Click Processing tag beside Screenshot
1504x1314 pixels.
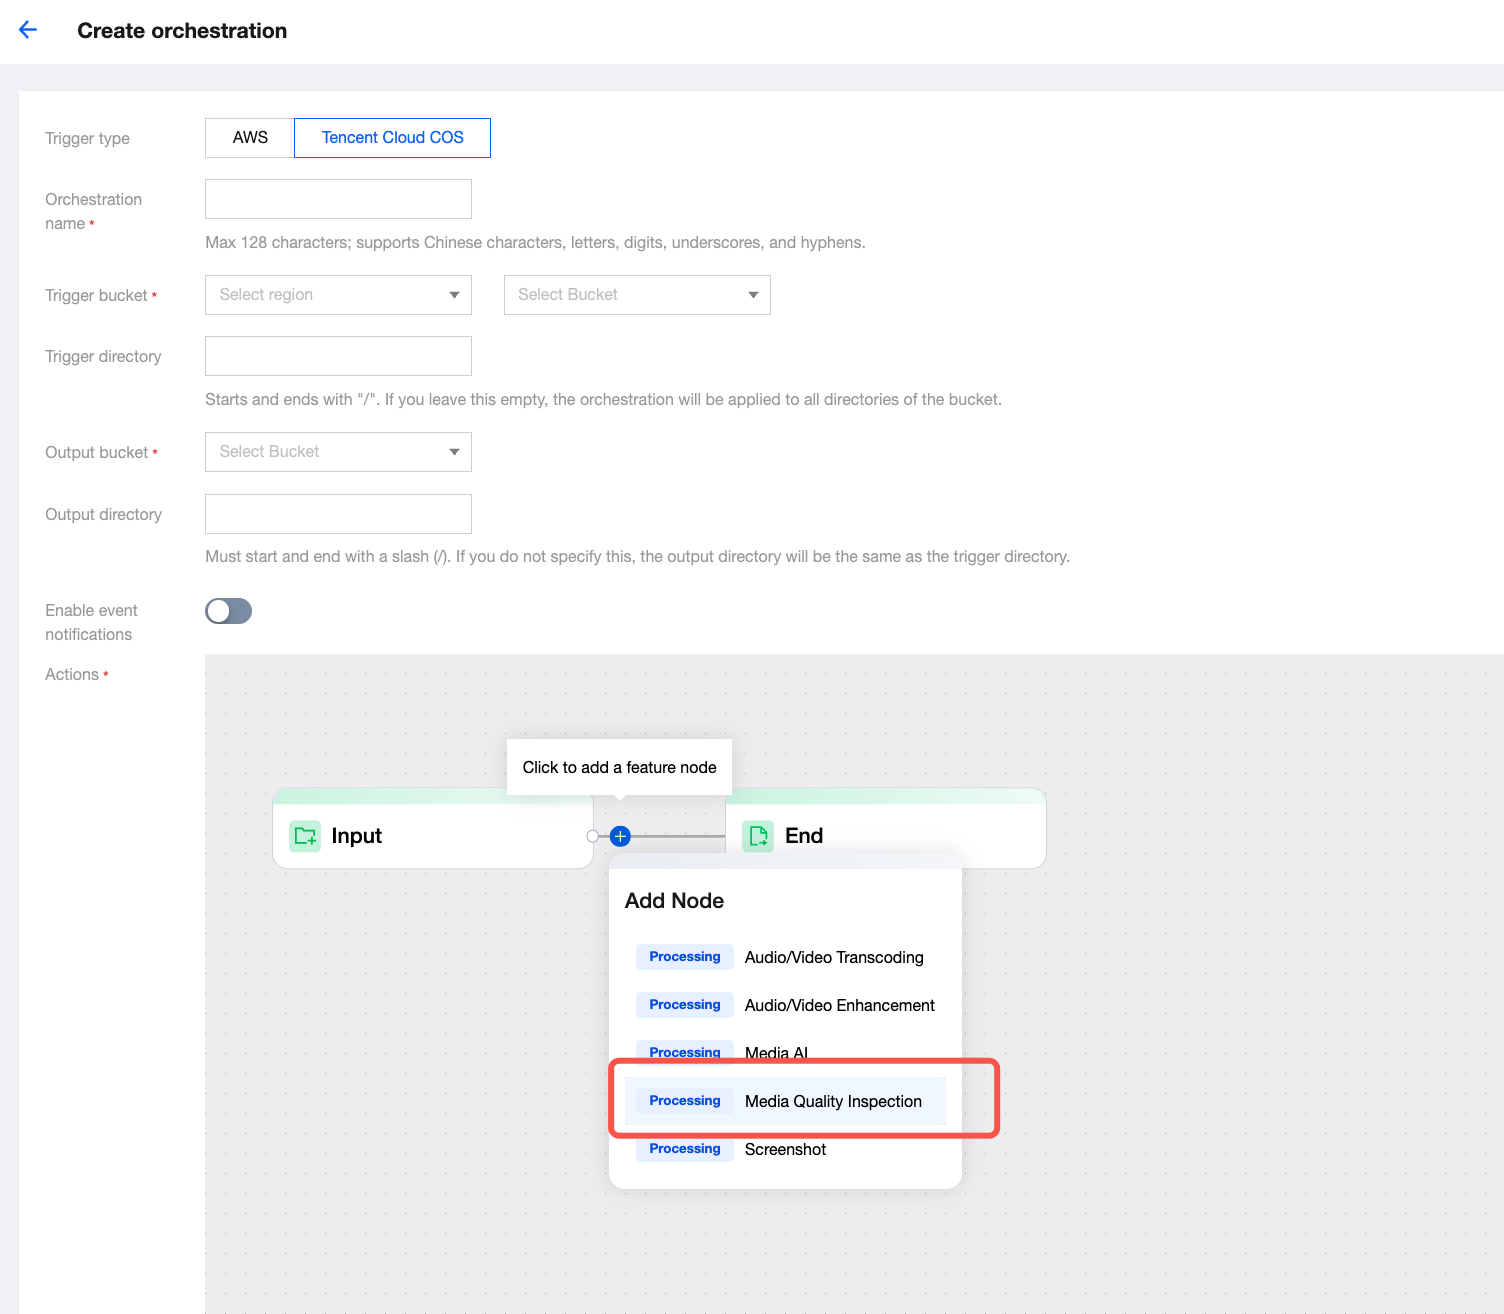tap(684, 1149)
